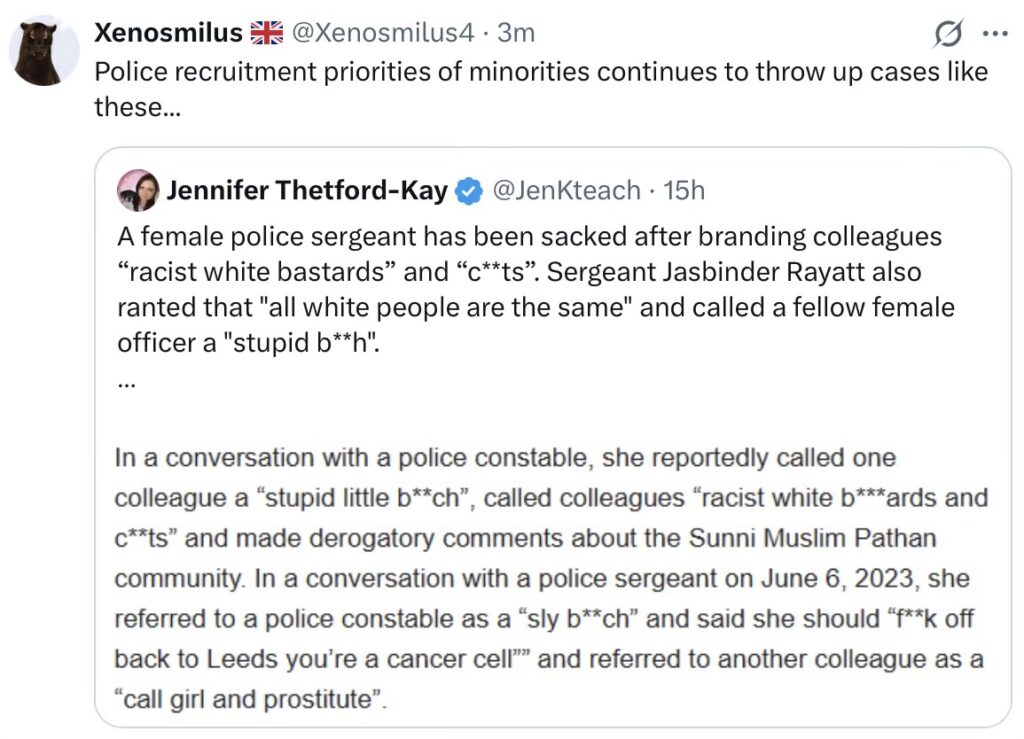This screenshot has width=1024, height=739.
Task: Click the main post text about police recruitment
Action: pos(540,72)
